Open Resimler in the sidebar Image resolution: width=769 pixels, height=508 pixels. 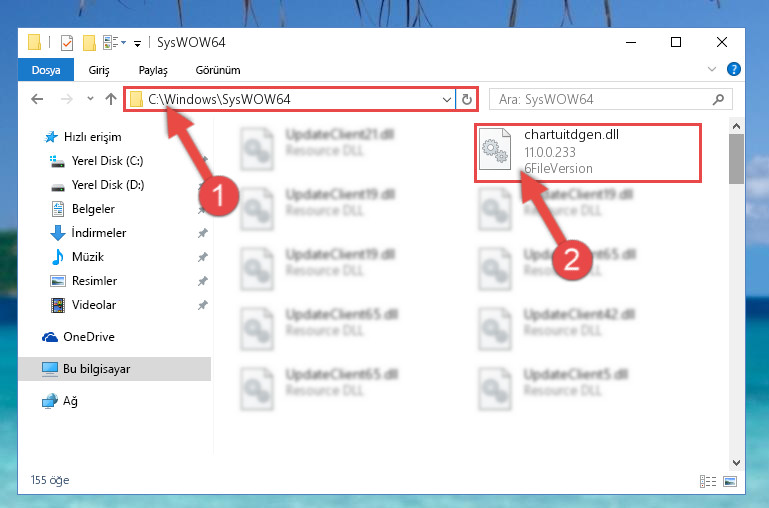[x=84, y=281]
